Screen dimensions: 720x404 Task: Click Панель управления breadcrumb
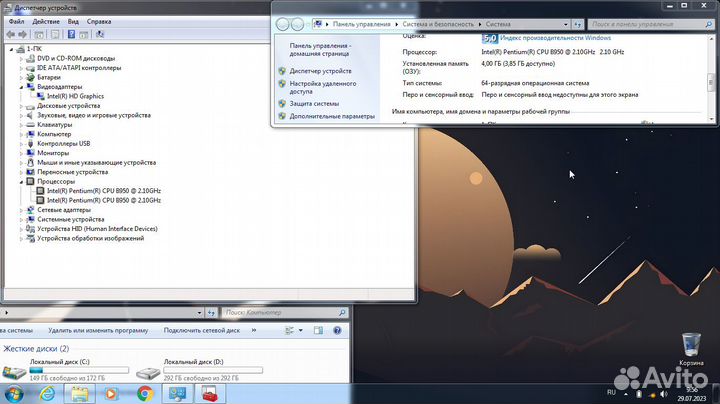click(x=361, y=24)
